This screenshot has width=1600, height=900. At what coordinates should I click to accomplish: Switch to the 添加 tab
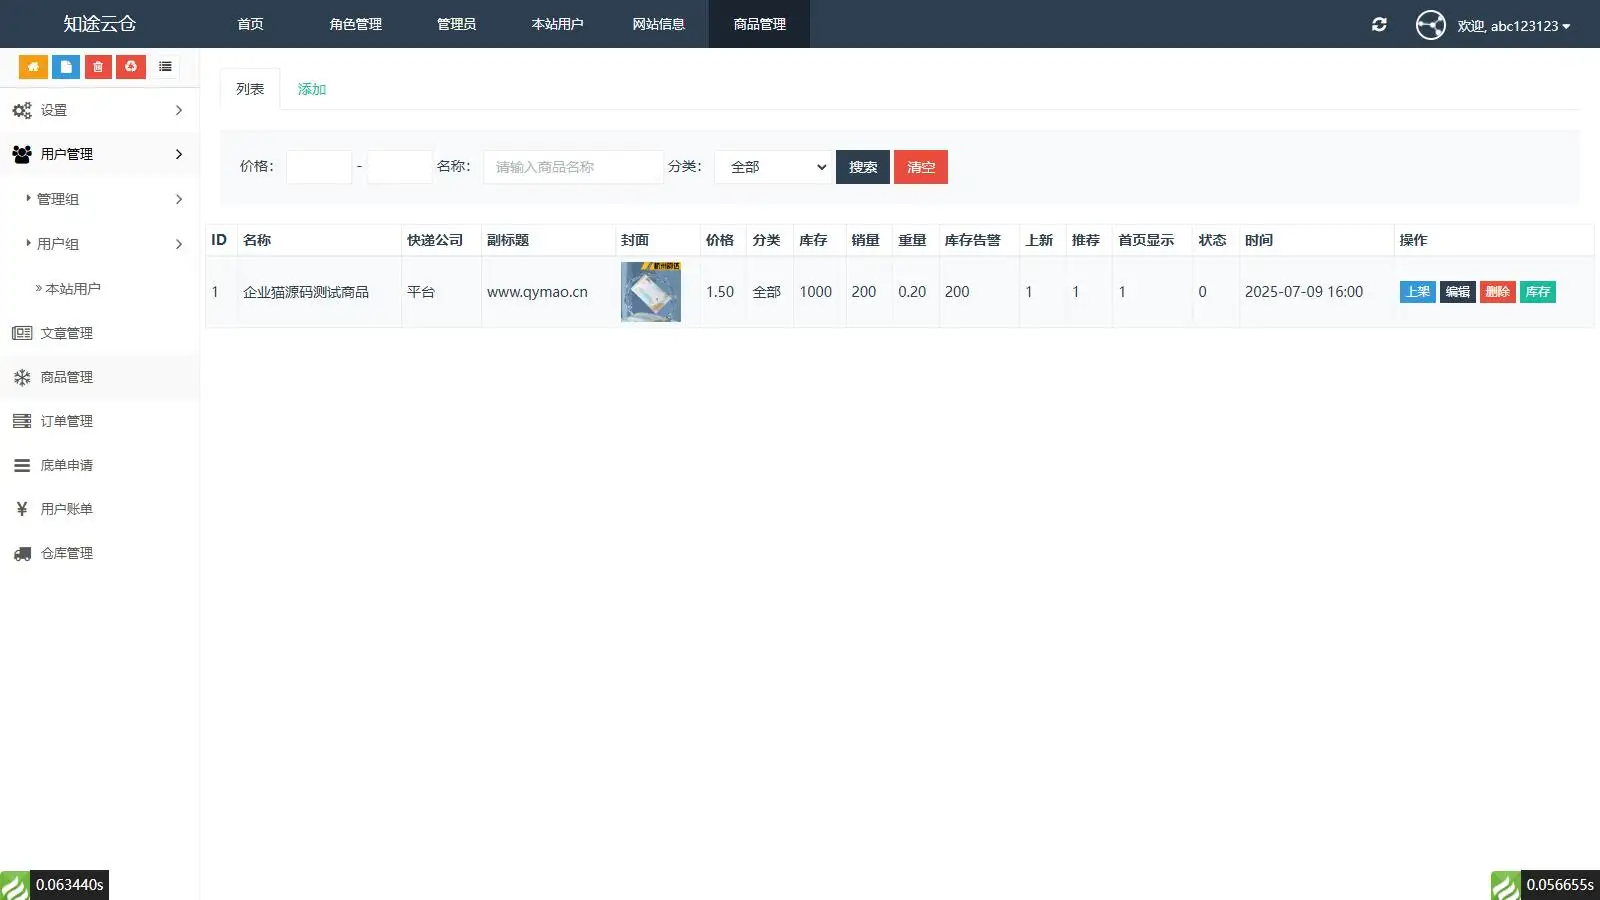pyautogui.click(x=312, y=89)
